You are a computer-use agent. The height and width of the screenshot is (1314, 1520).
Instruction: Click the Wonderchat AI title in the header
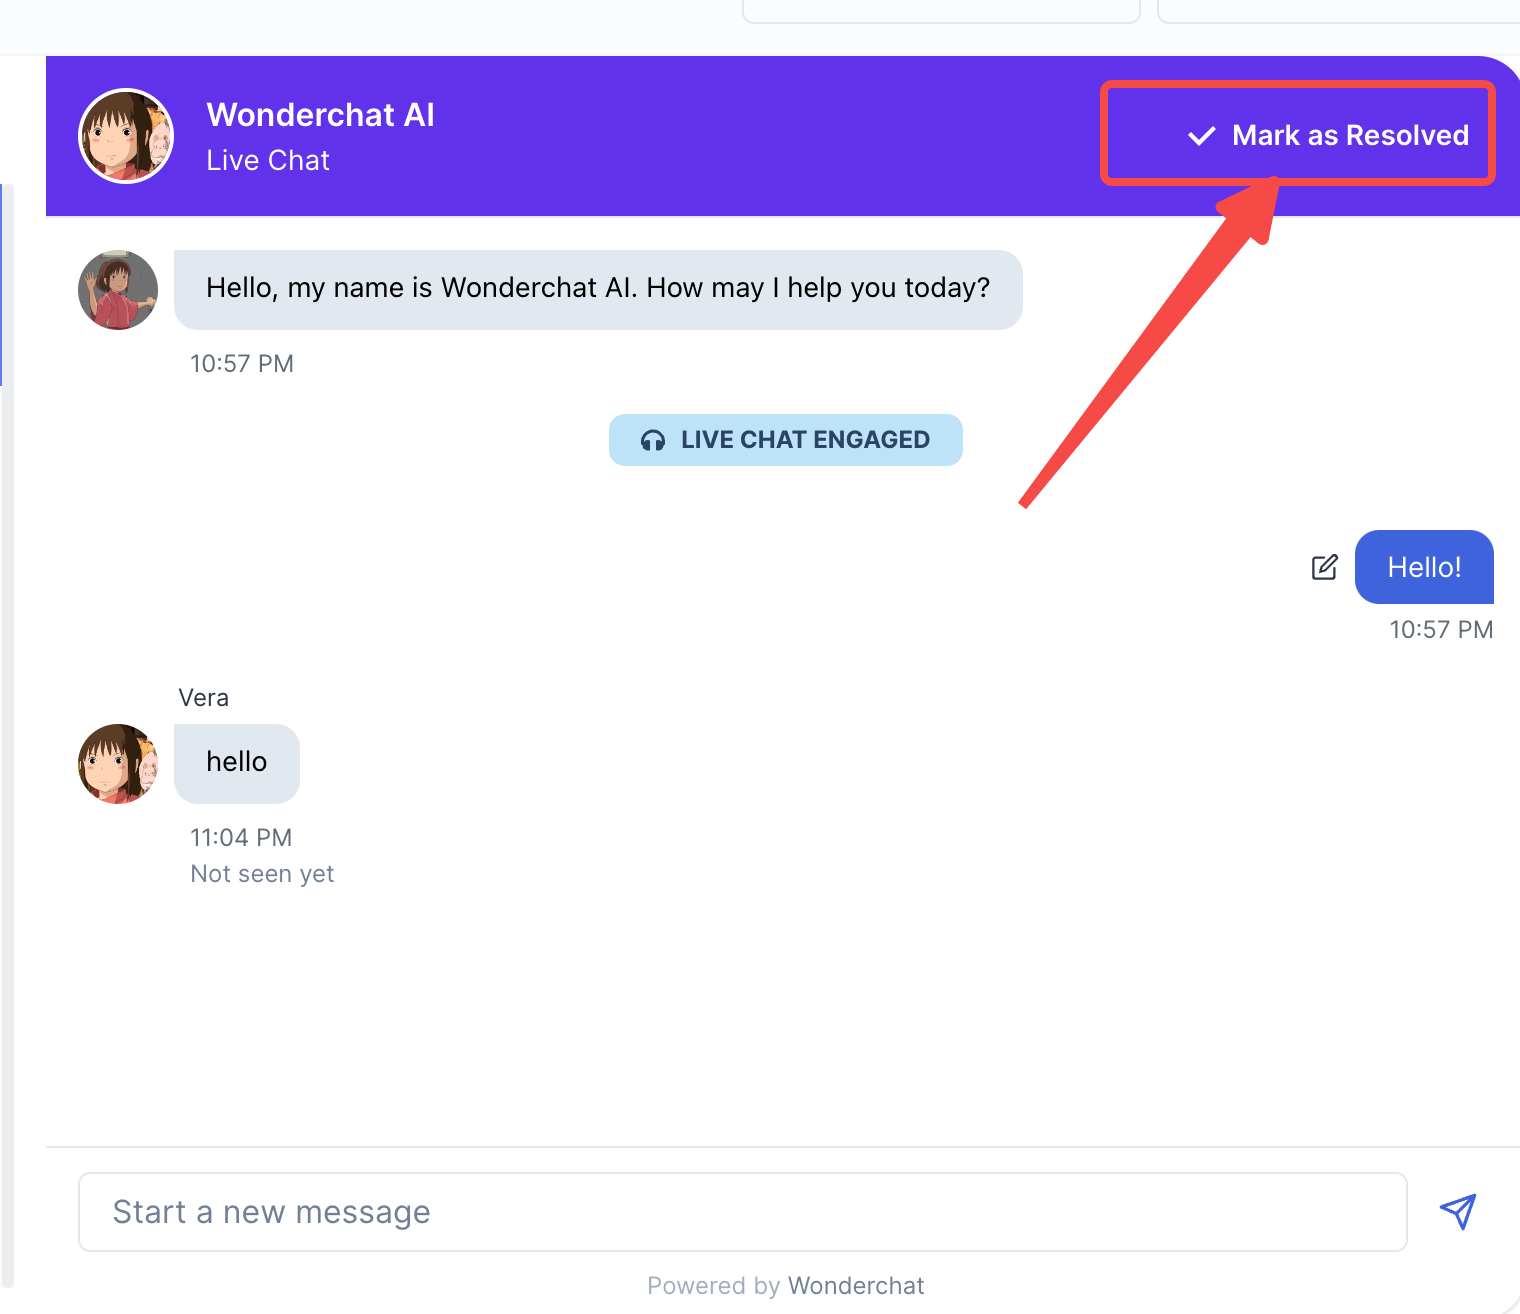click(x=320, y=115)
